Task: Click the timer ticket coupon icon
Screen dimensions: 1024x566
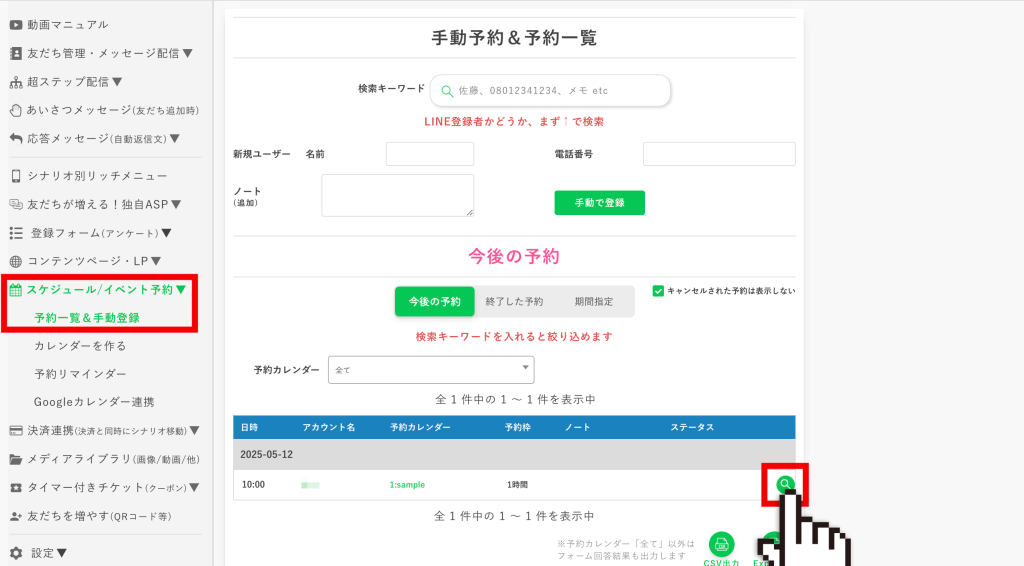Action: (16, 488)
